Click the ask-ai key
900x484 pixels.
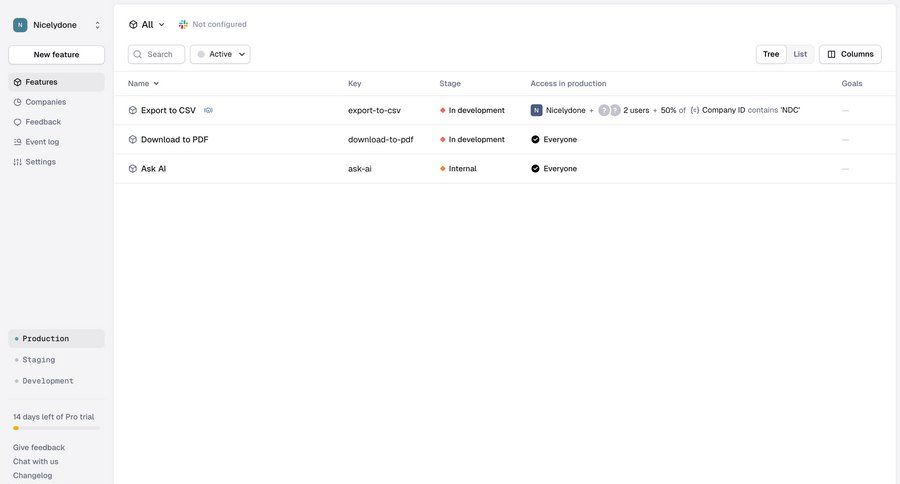(x=359, y=169)
